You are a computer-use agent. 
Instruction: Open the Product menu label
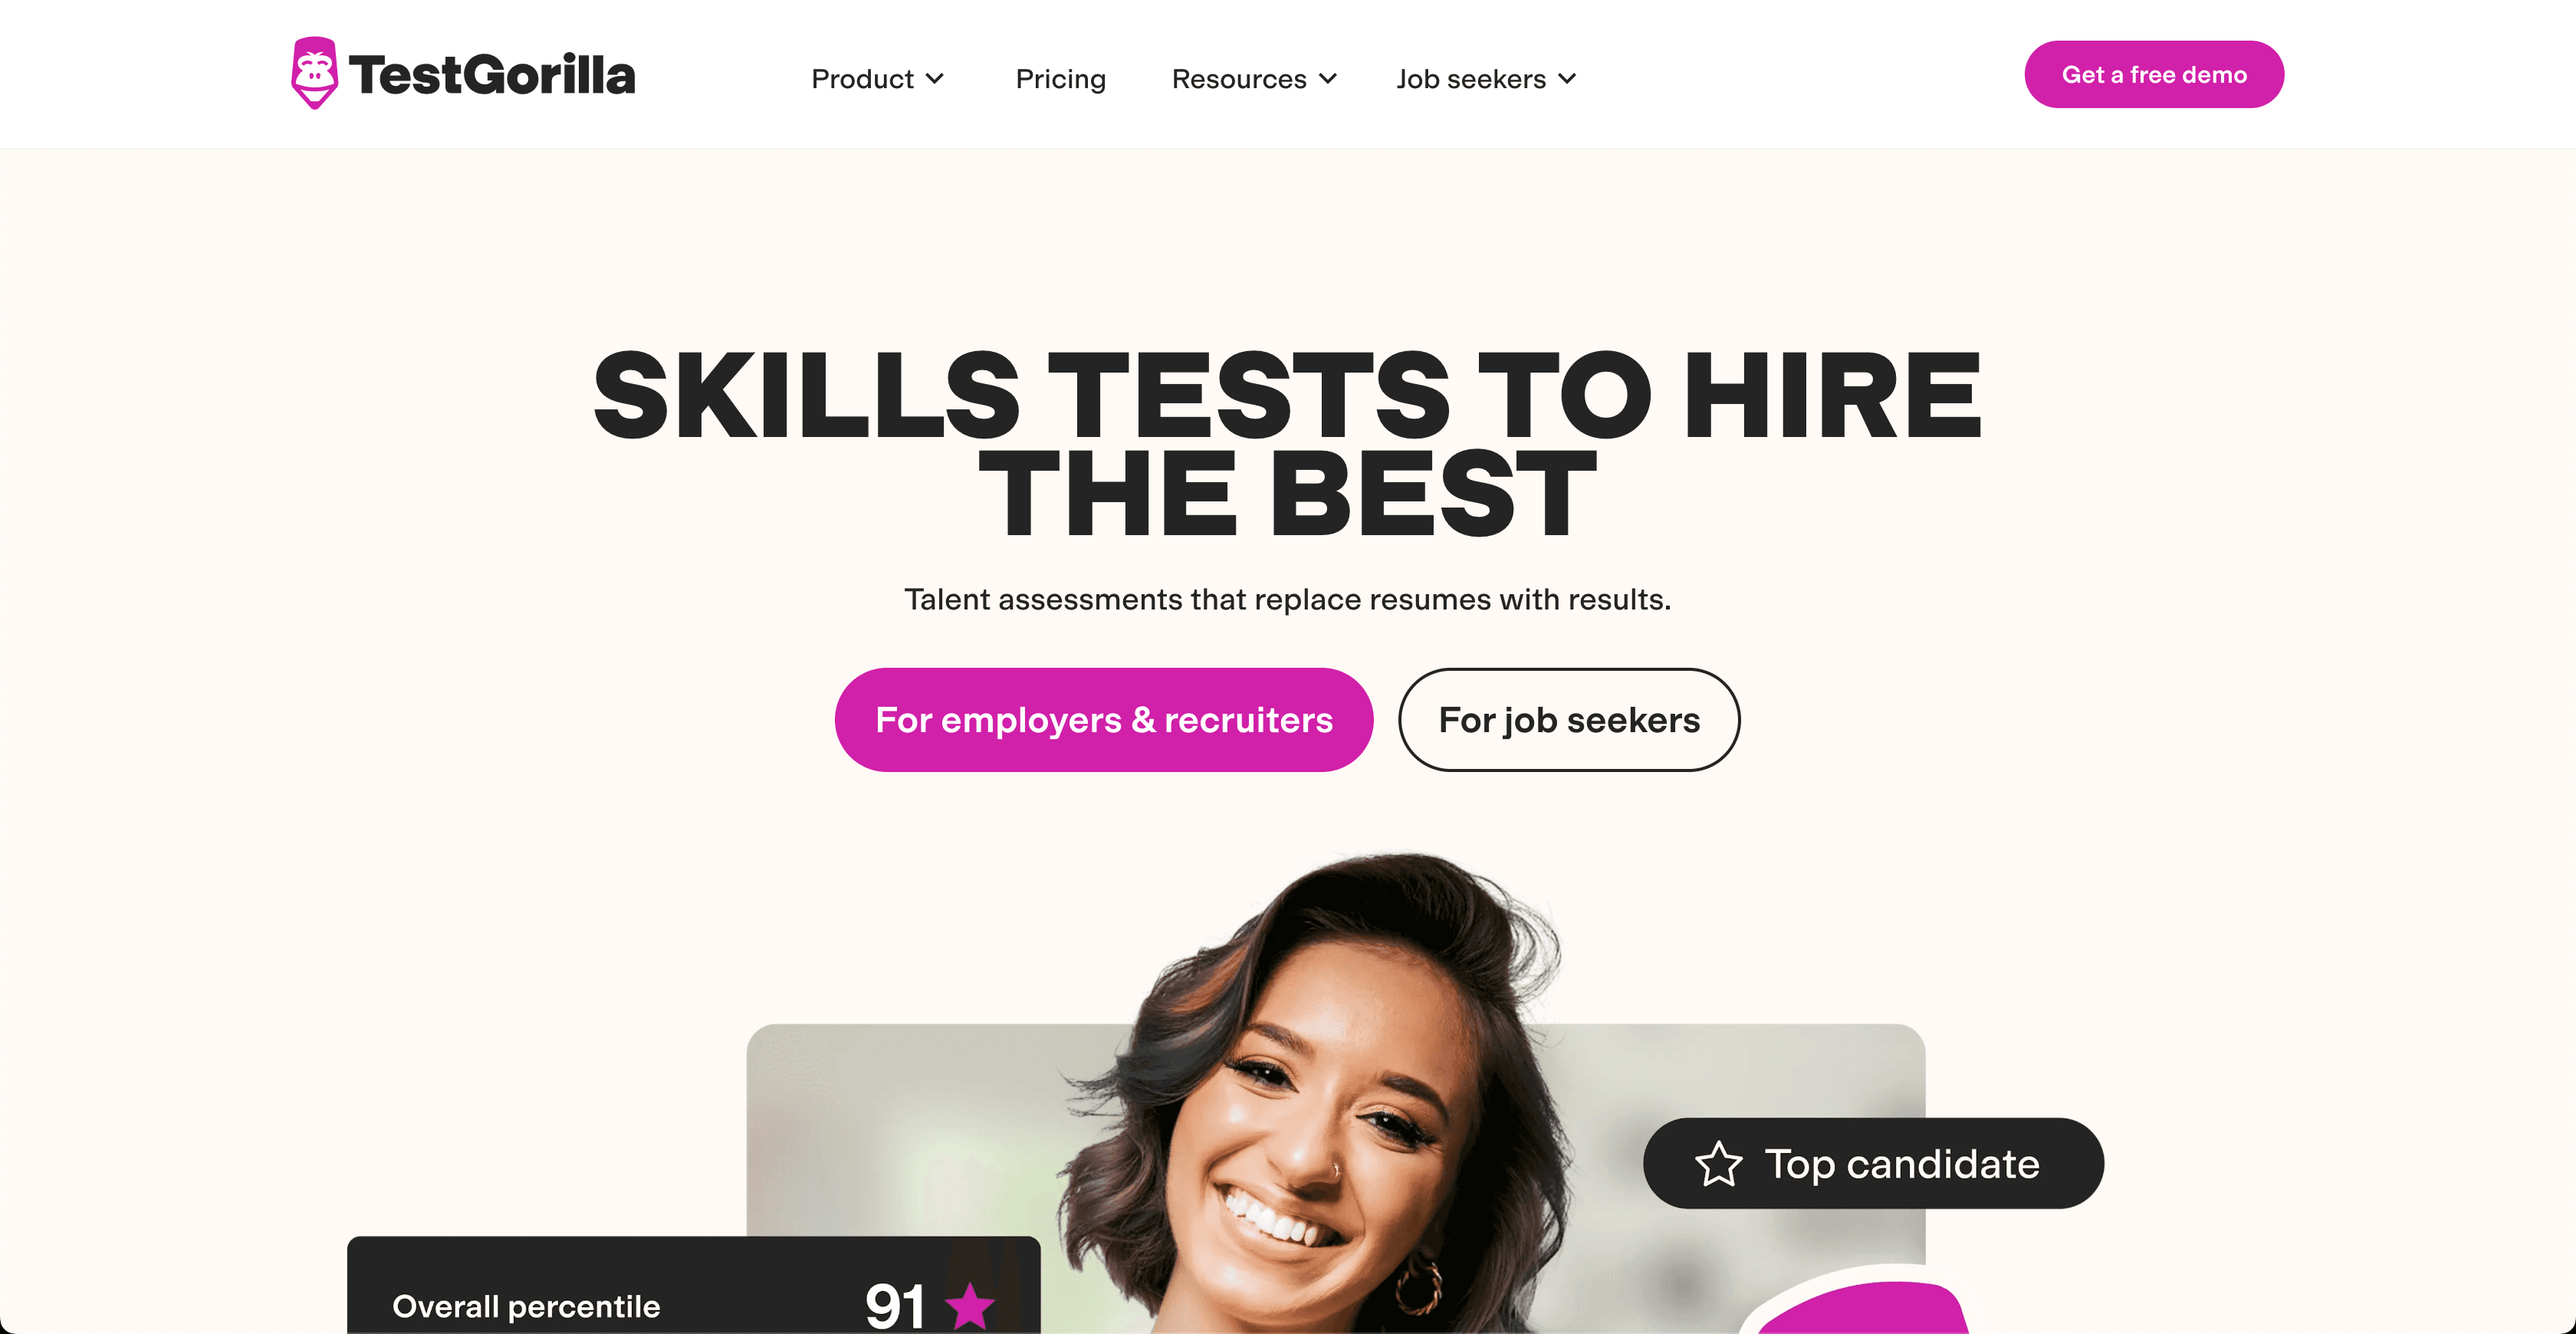862,79
